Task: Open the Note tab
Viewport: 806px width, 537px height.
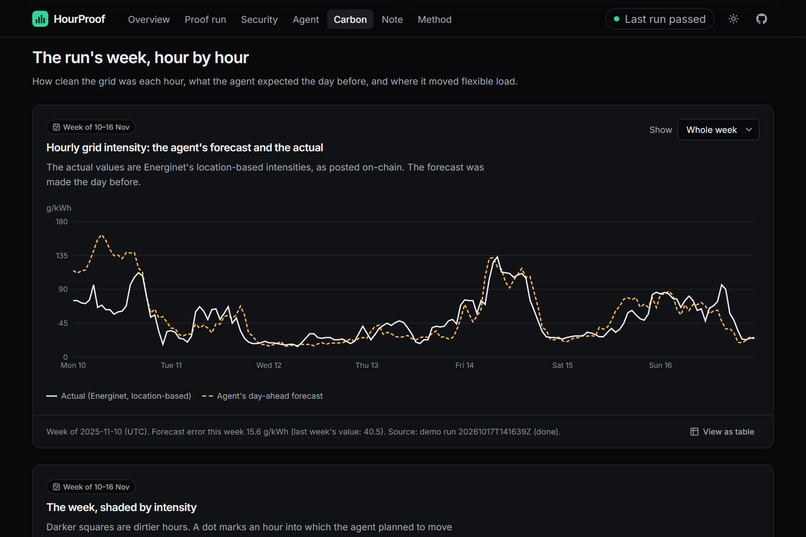Action: (x=392, y=20)
